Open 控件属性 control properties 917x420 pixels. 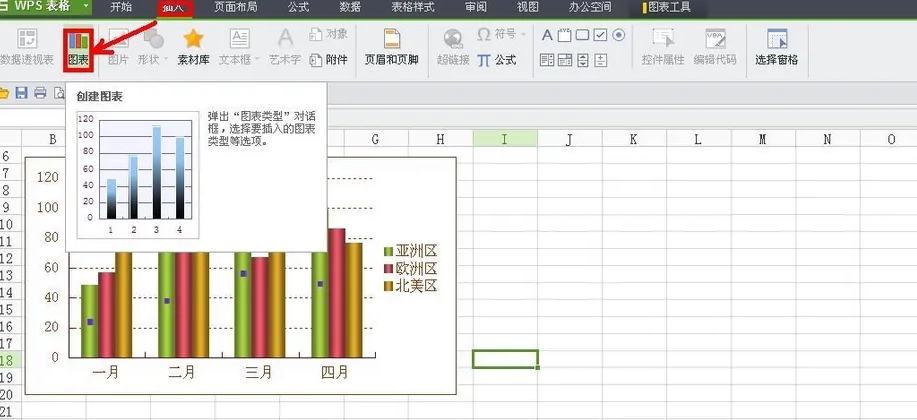(663, 48)
